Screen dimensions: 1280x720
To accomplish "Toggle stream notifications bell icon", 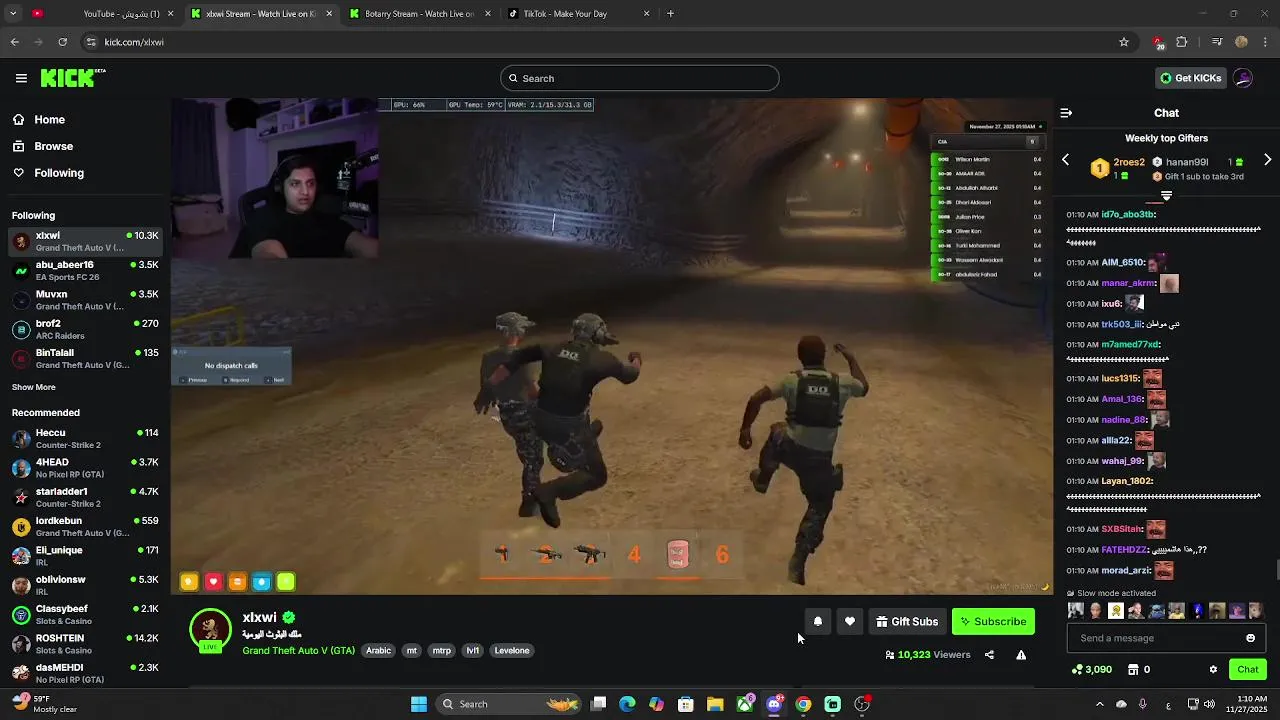I will coord(818,621).
